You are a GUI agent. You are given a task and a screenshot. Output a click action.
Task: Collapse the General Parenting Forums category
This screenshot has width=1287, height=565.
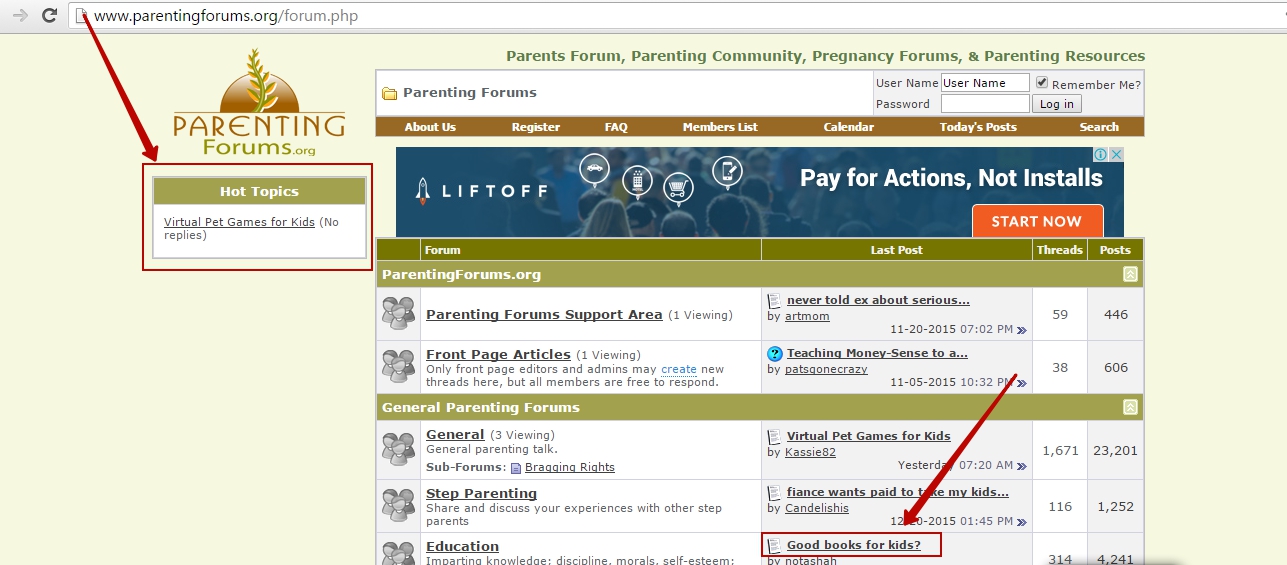tap(1130, 407)
